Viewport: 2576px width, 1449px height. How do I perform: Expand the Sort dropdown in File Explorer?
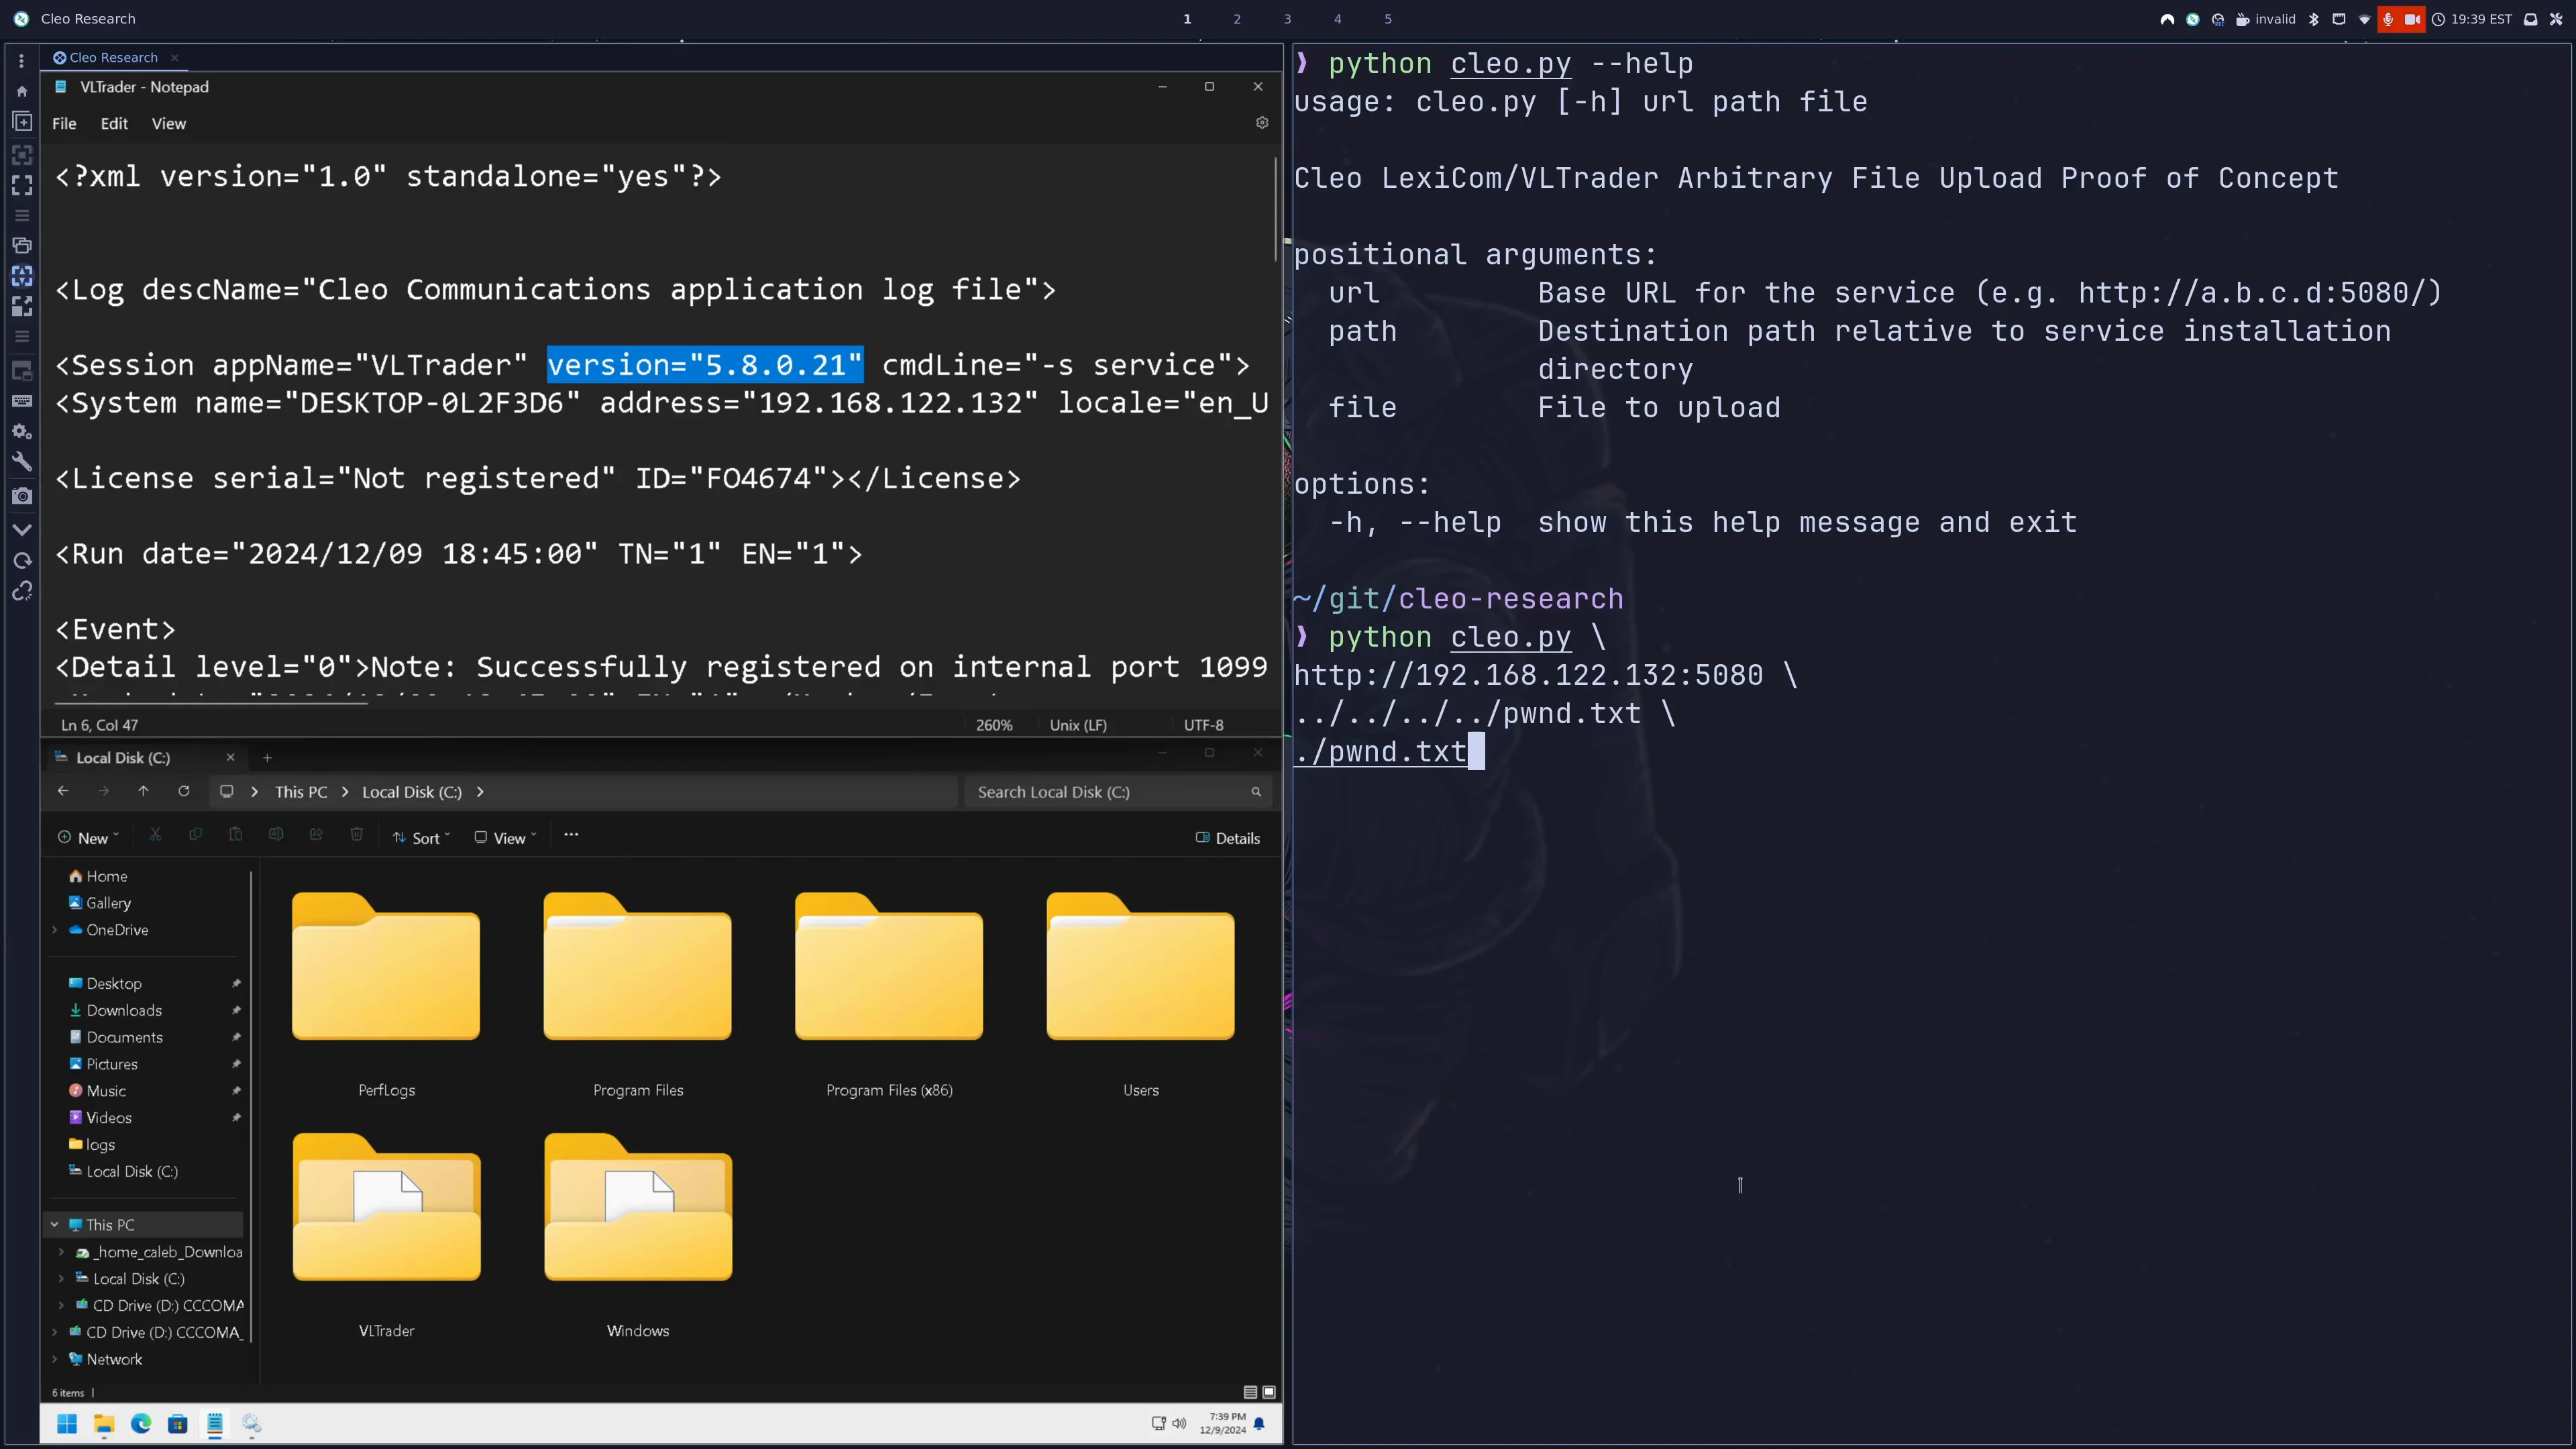[x=422, y=838]
